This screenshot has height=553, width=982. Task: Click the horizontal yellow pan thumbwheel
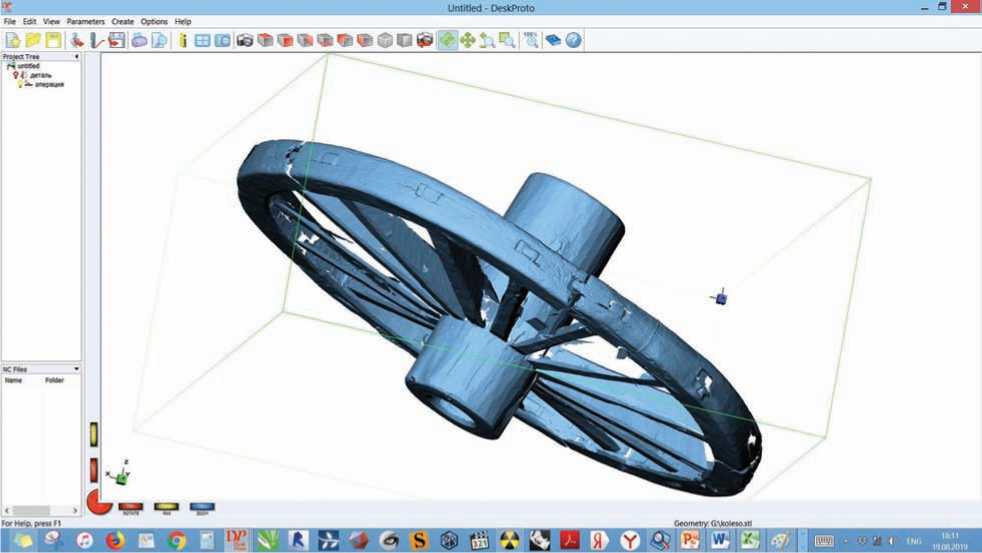[167, 507]
